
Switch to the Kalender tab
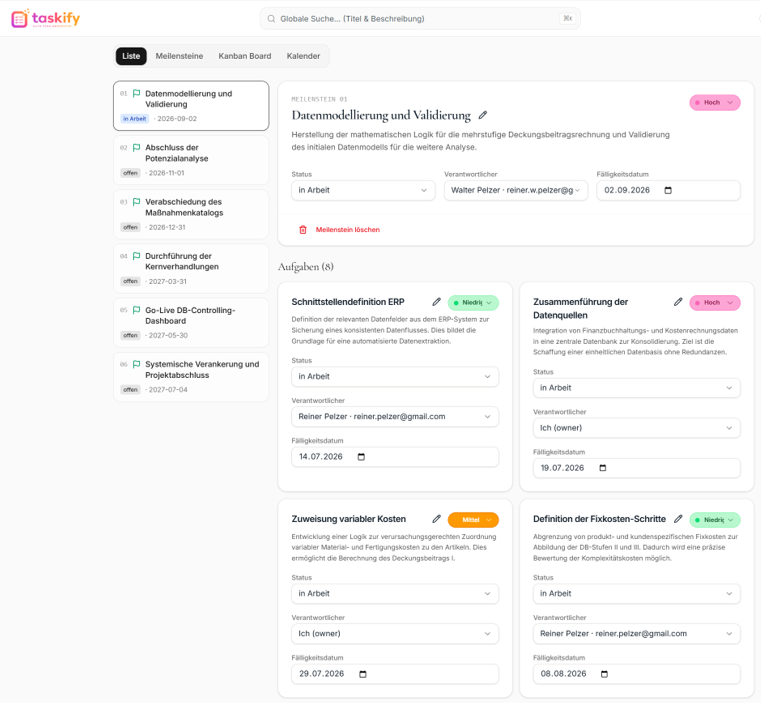coord(303,56)
